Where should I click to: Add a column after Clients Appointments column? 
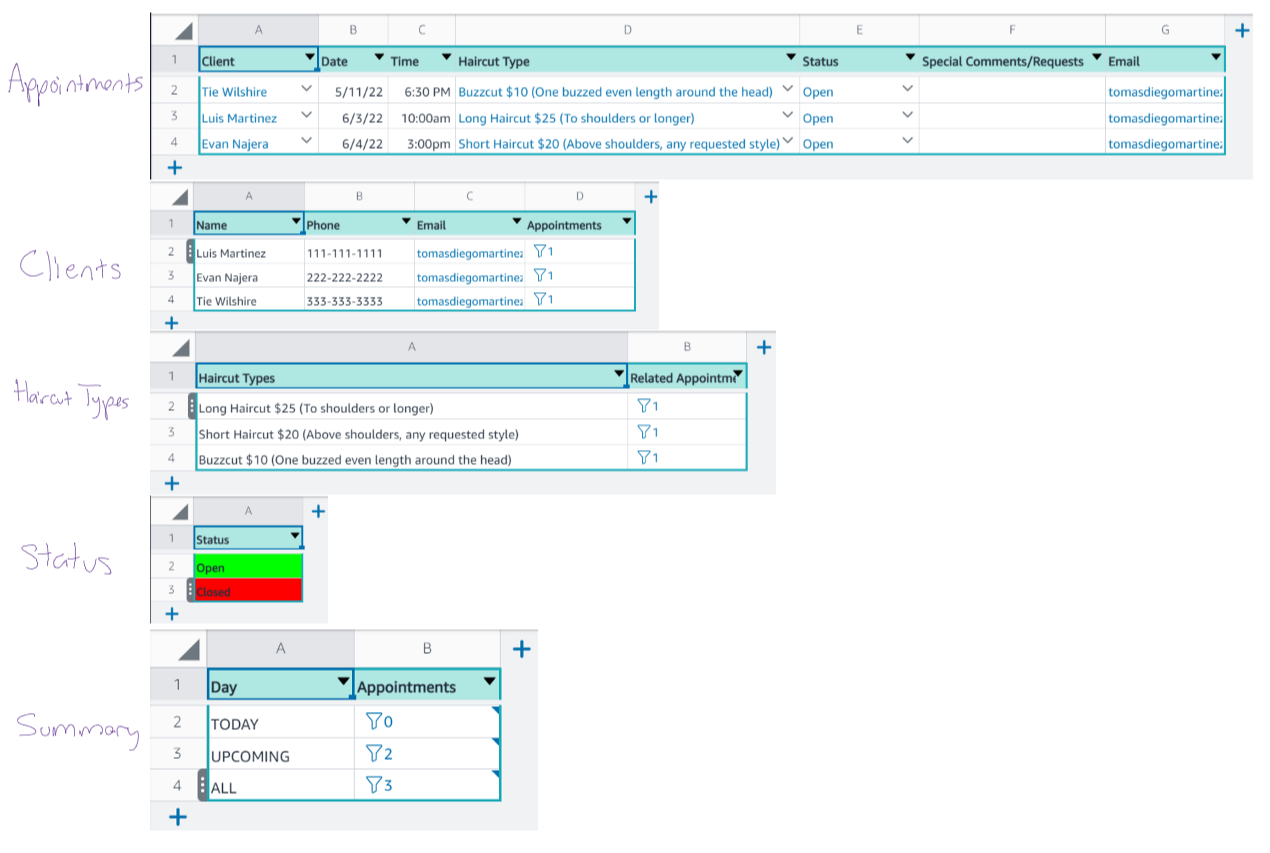(x=650, y=197)
